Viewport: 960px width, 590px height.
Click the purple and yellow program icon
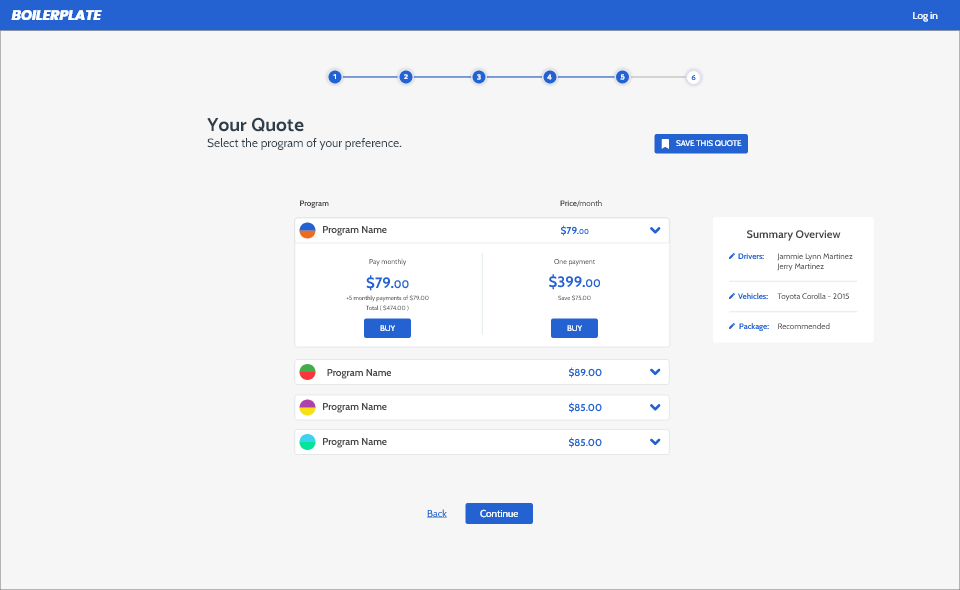pyautogui.click(x=308, y=407)
